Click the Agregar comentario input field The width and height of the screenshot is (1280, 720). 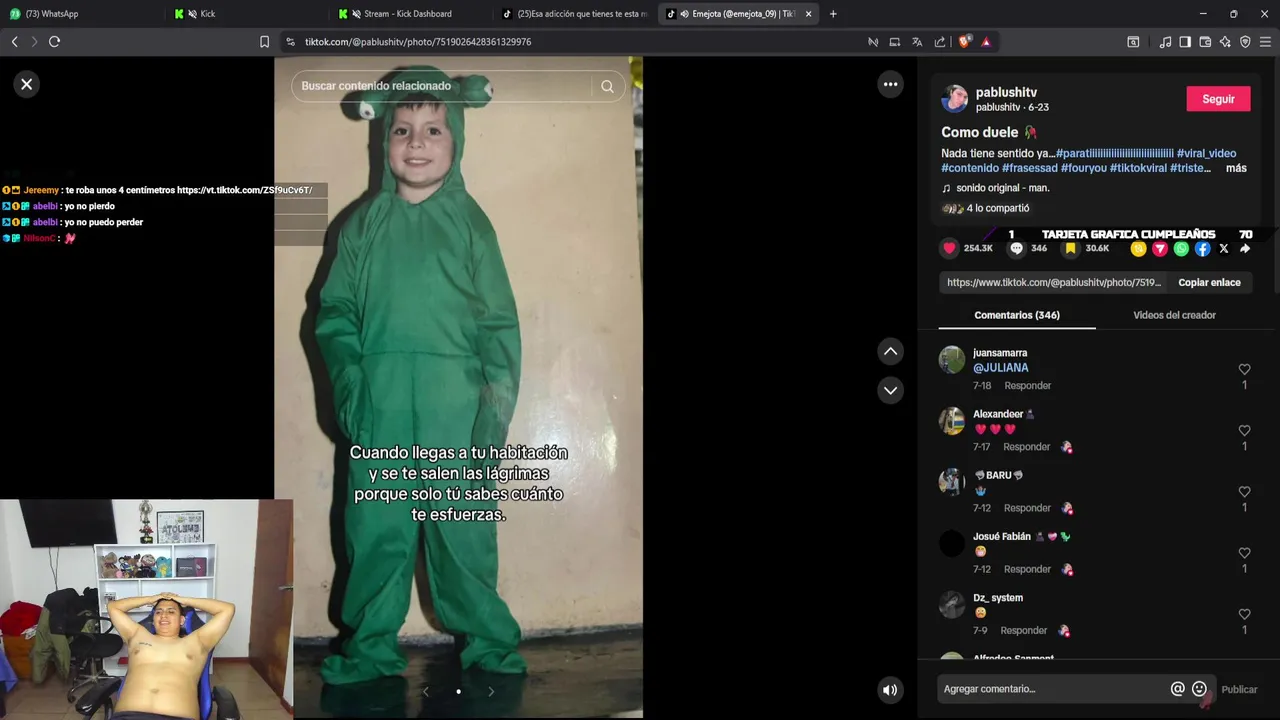coord(1052,689)
